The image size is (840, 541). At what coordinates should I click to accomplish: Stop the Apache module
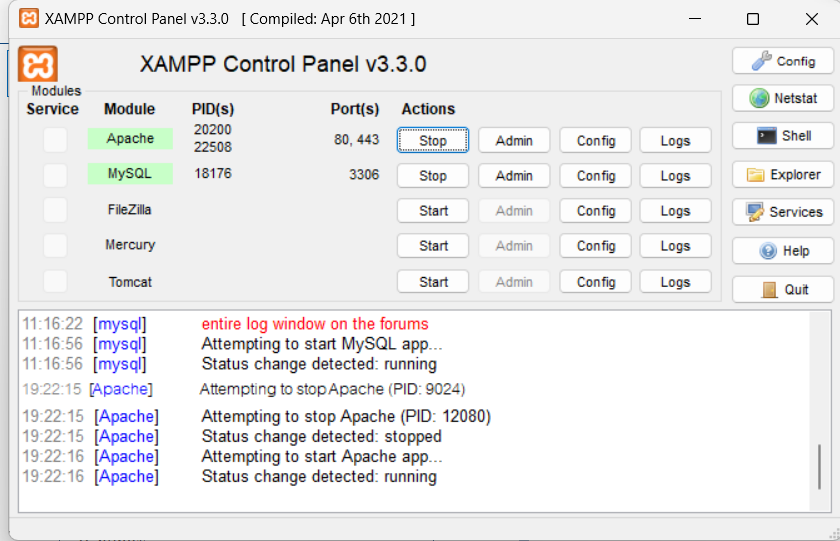click(433, 141)
